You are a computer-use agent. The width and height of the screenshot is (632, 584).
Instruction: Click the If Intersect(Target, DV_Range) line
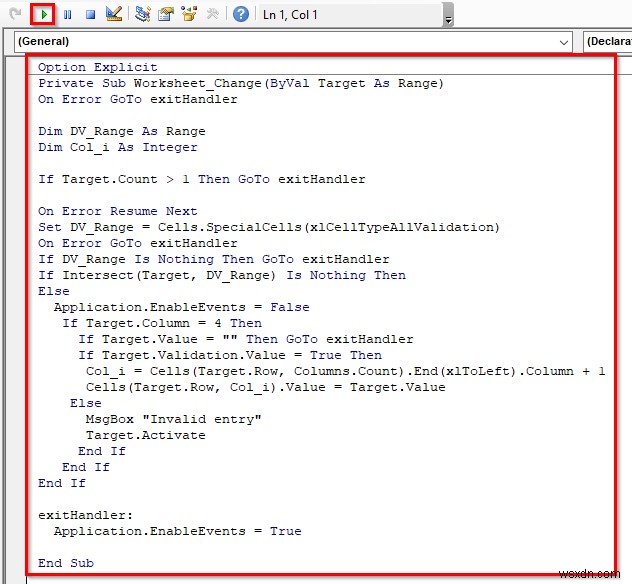click(x=222, y=275)
